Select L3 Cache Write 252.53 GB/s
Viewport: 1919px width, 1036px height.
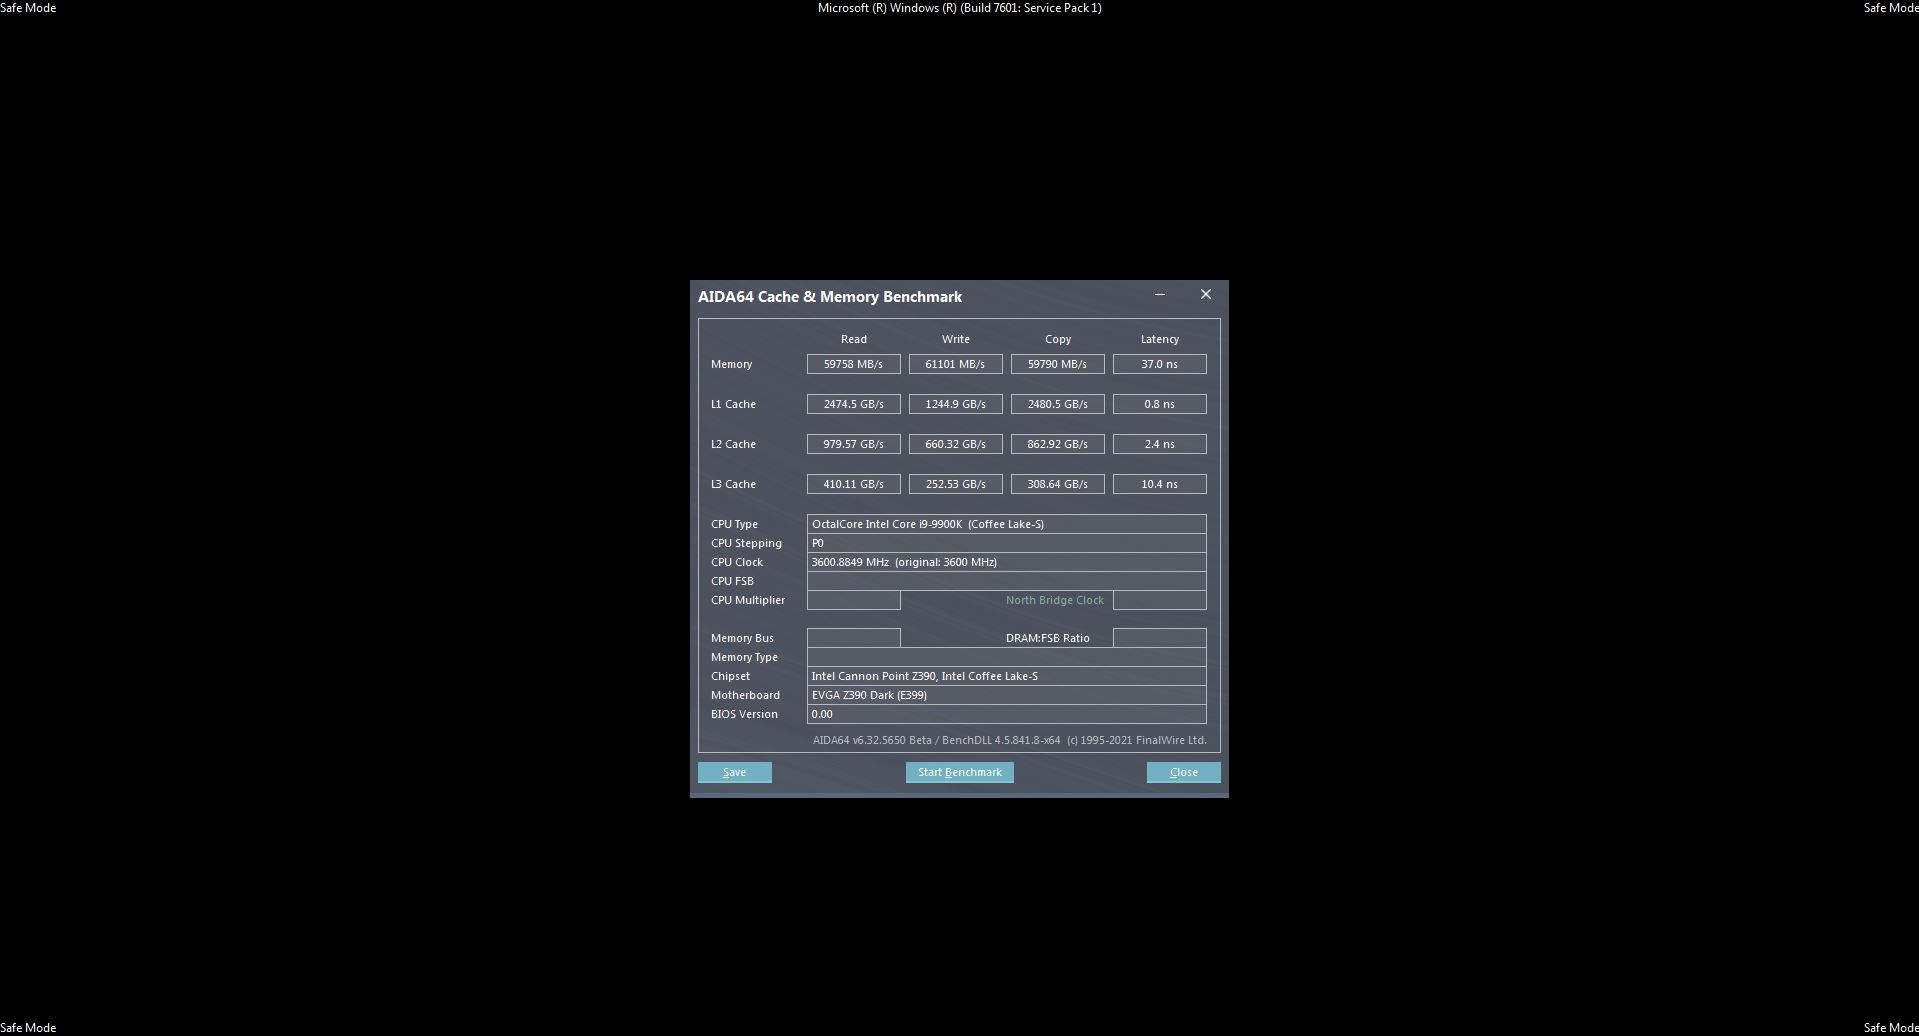pos(955,484)
